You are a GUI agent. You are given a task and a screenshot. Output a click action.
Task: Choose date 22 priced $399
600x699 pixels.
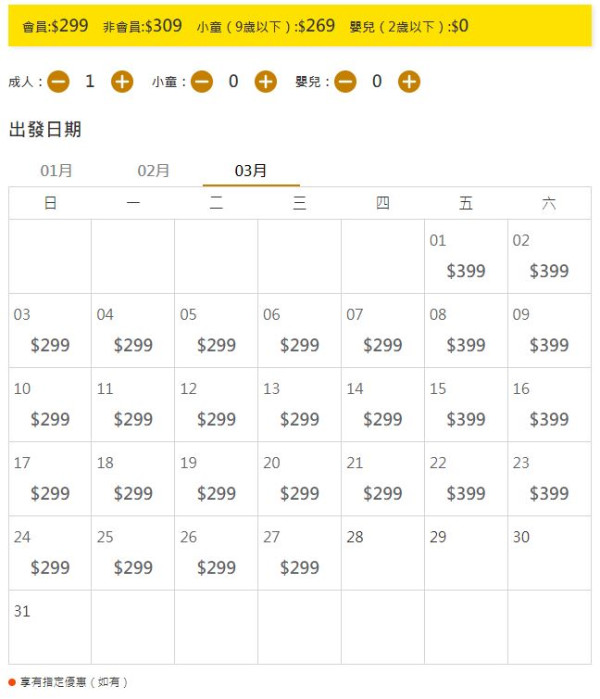tap(466, 479)
